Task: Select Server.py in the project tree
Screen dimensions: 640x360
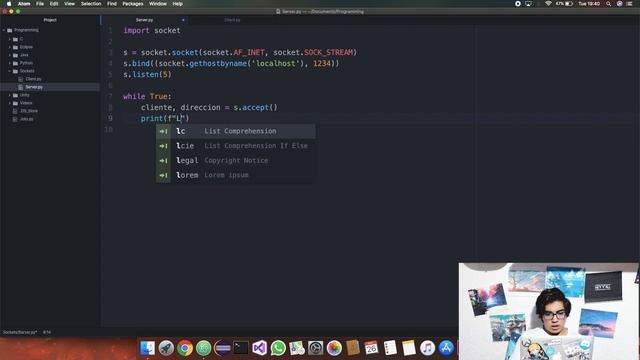Action: click(49, 87)
